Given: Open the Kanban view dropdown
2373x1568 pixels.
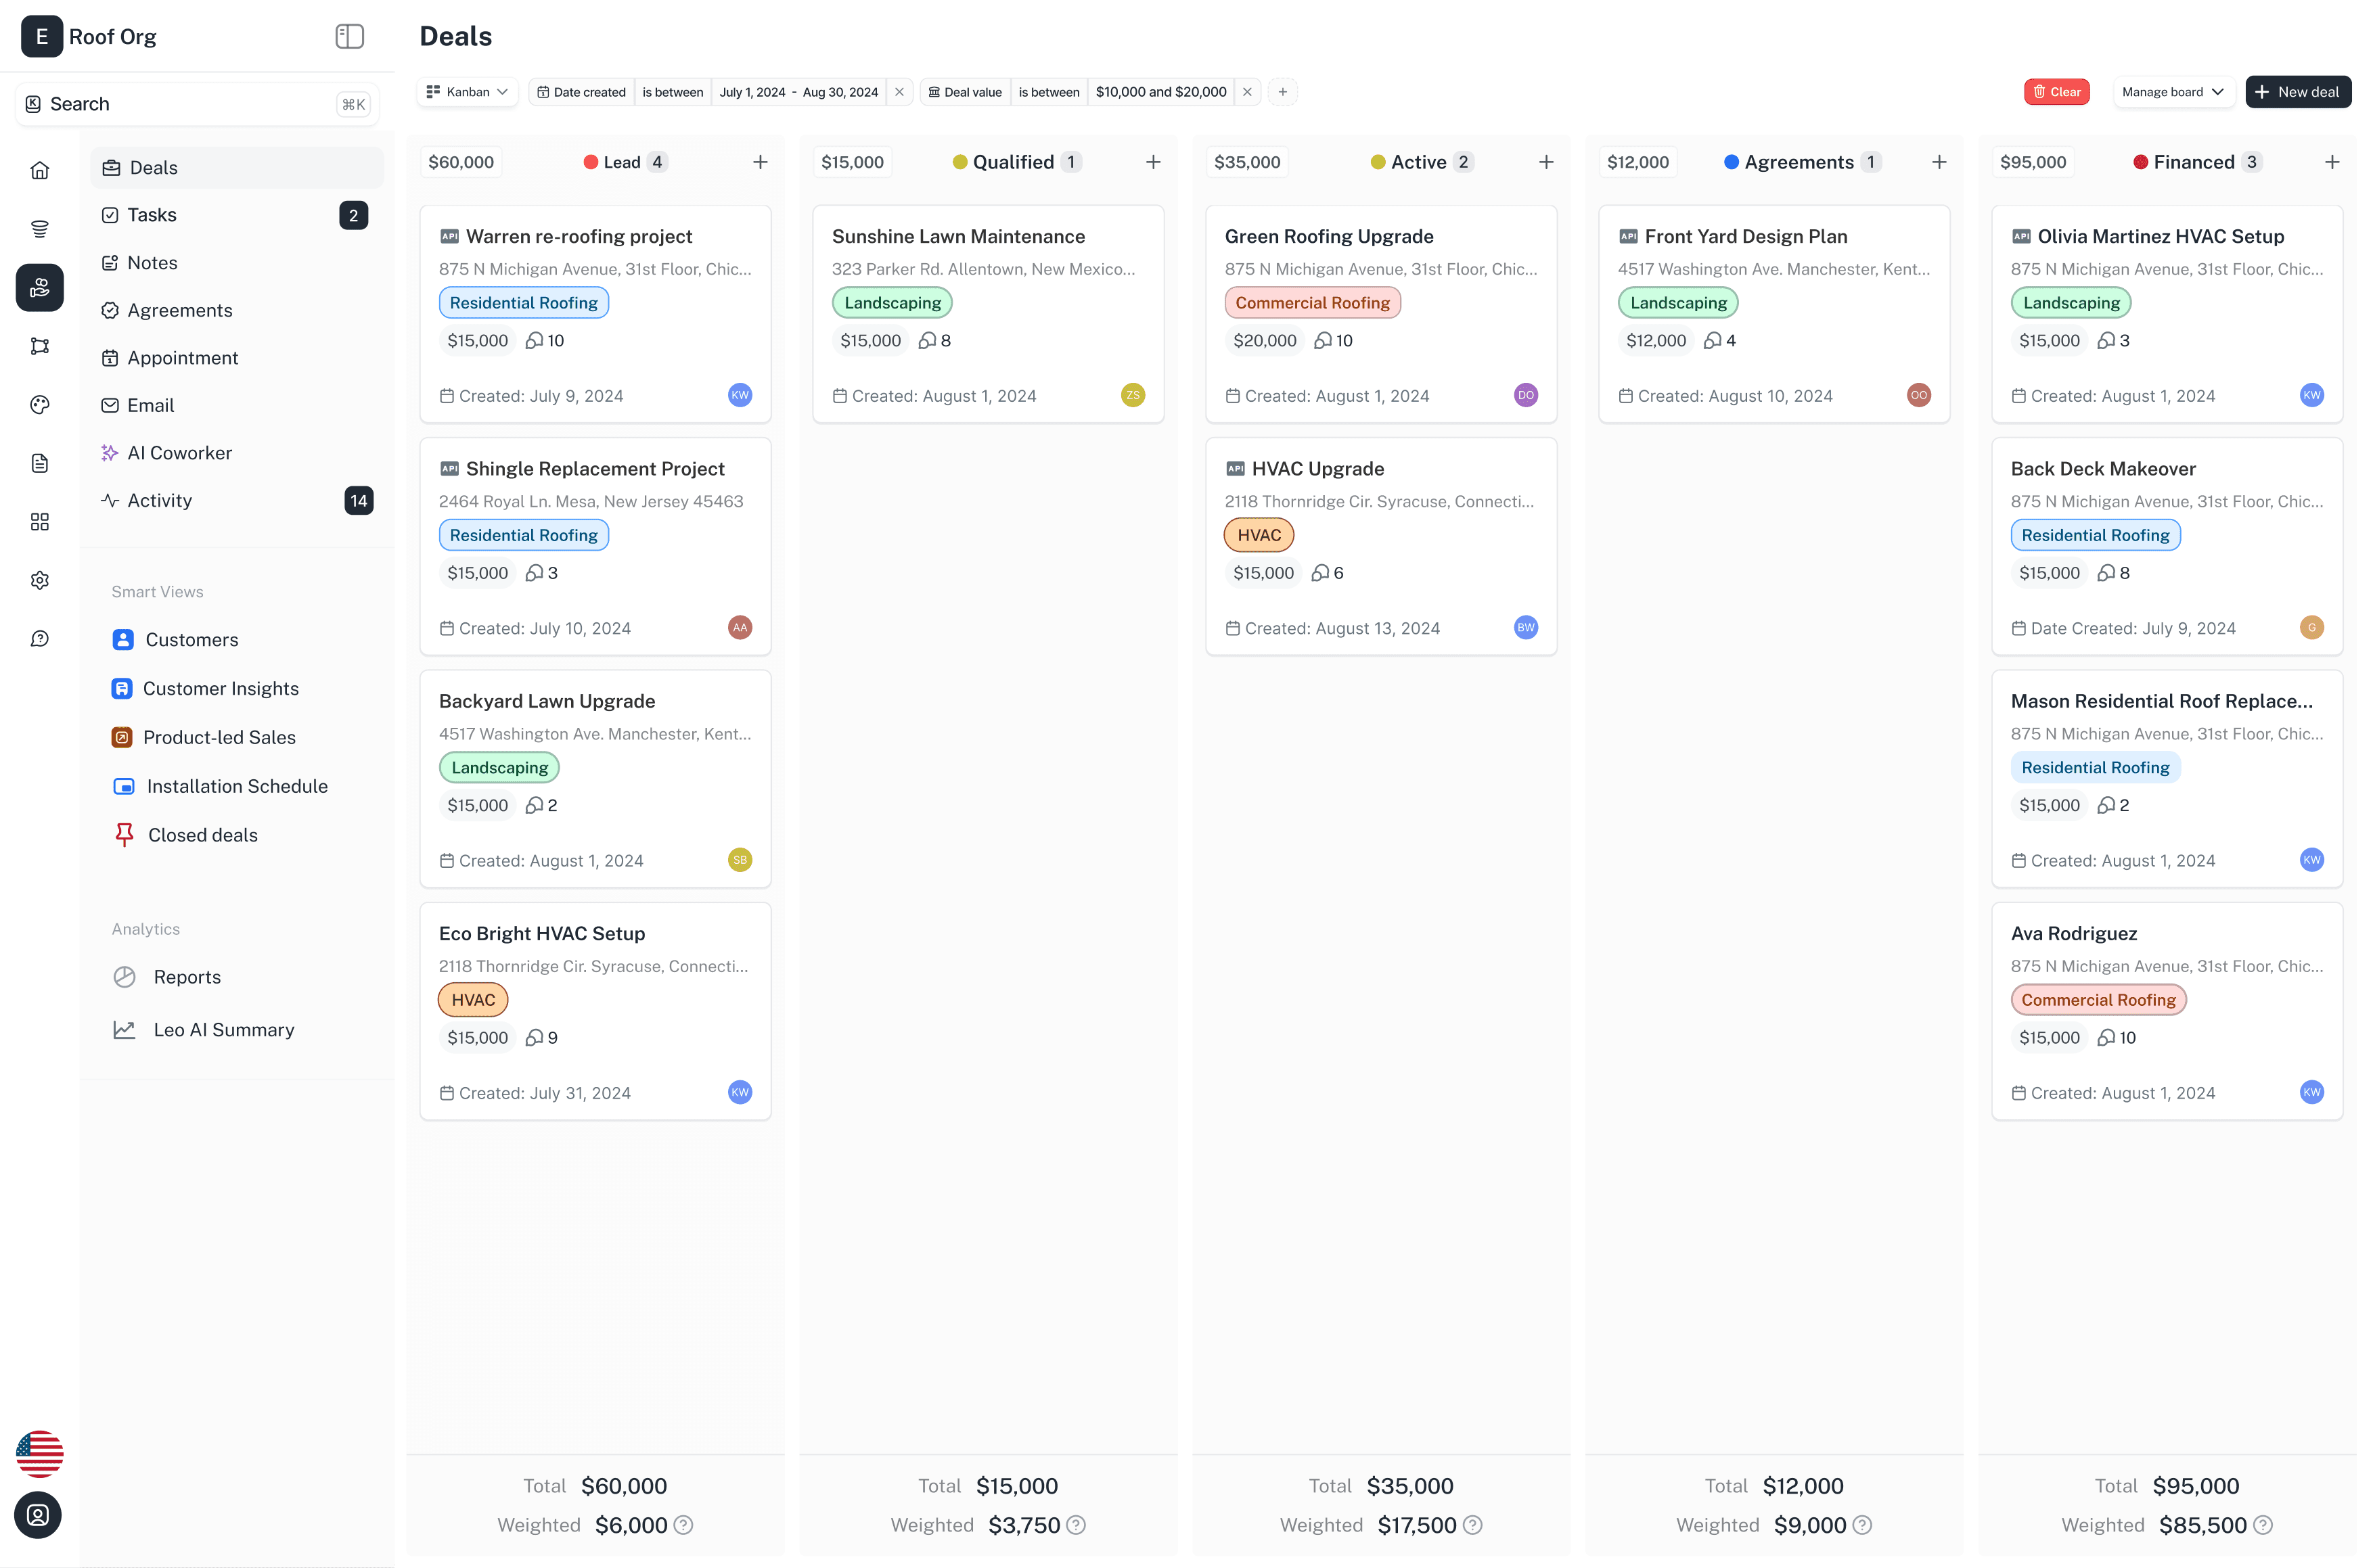Looking at the screenshot, I should click(467, 92).
